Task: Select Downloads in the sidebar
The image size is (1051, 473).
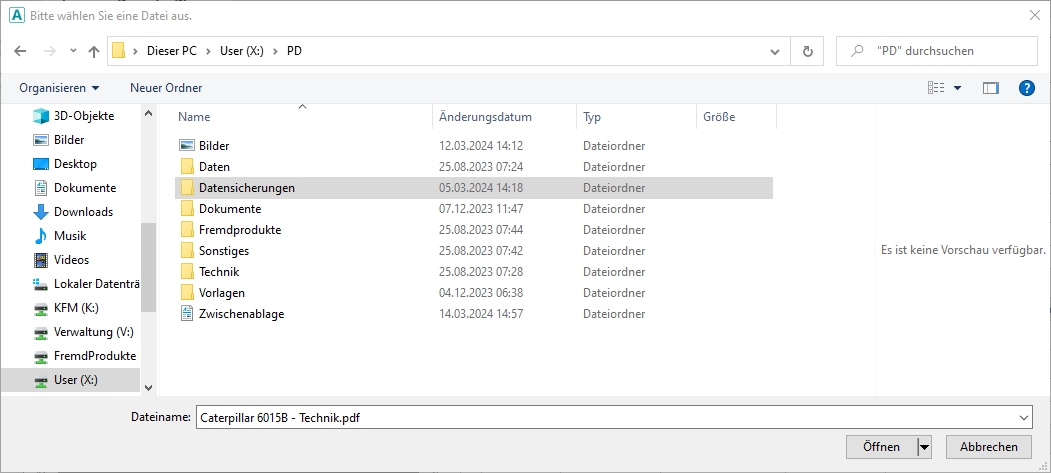Action: pos(83,212)
